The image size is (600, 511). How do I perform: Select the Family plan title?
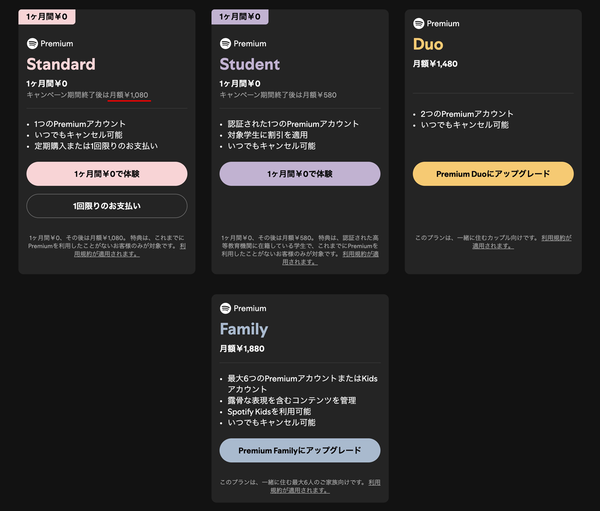pos(244,329)
